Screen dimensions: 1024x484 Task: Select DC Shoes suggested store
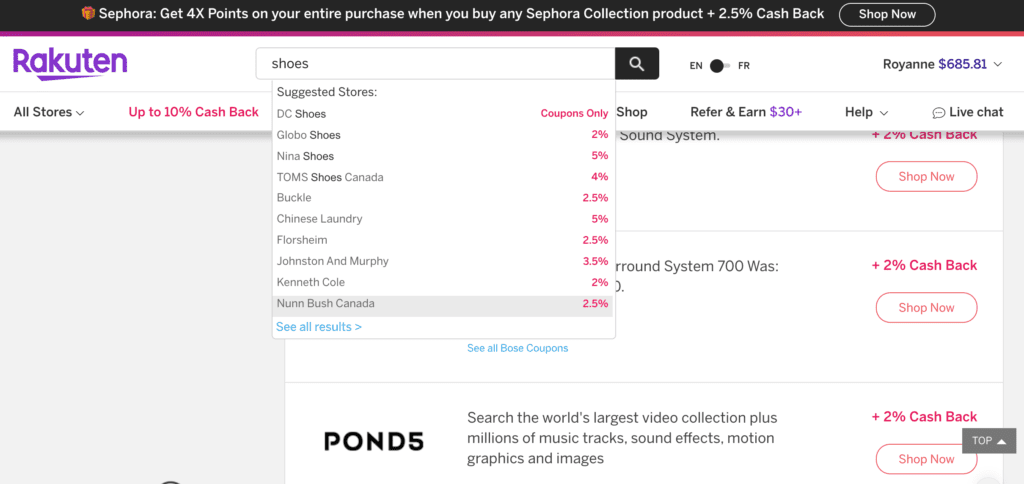tap(442, 114)
